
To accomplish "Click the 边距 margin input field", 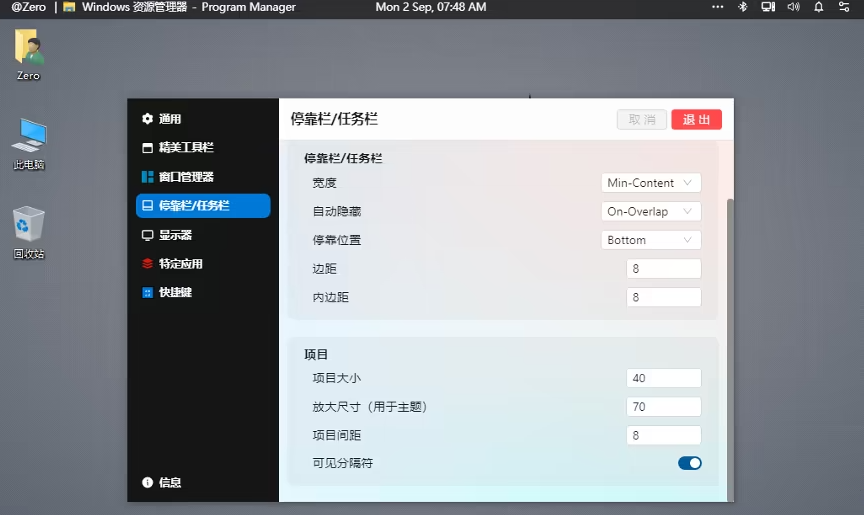I will (x=663, y=269).
